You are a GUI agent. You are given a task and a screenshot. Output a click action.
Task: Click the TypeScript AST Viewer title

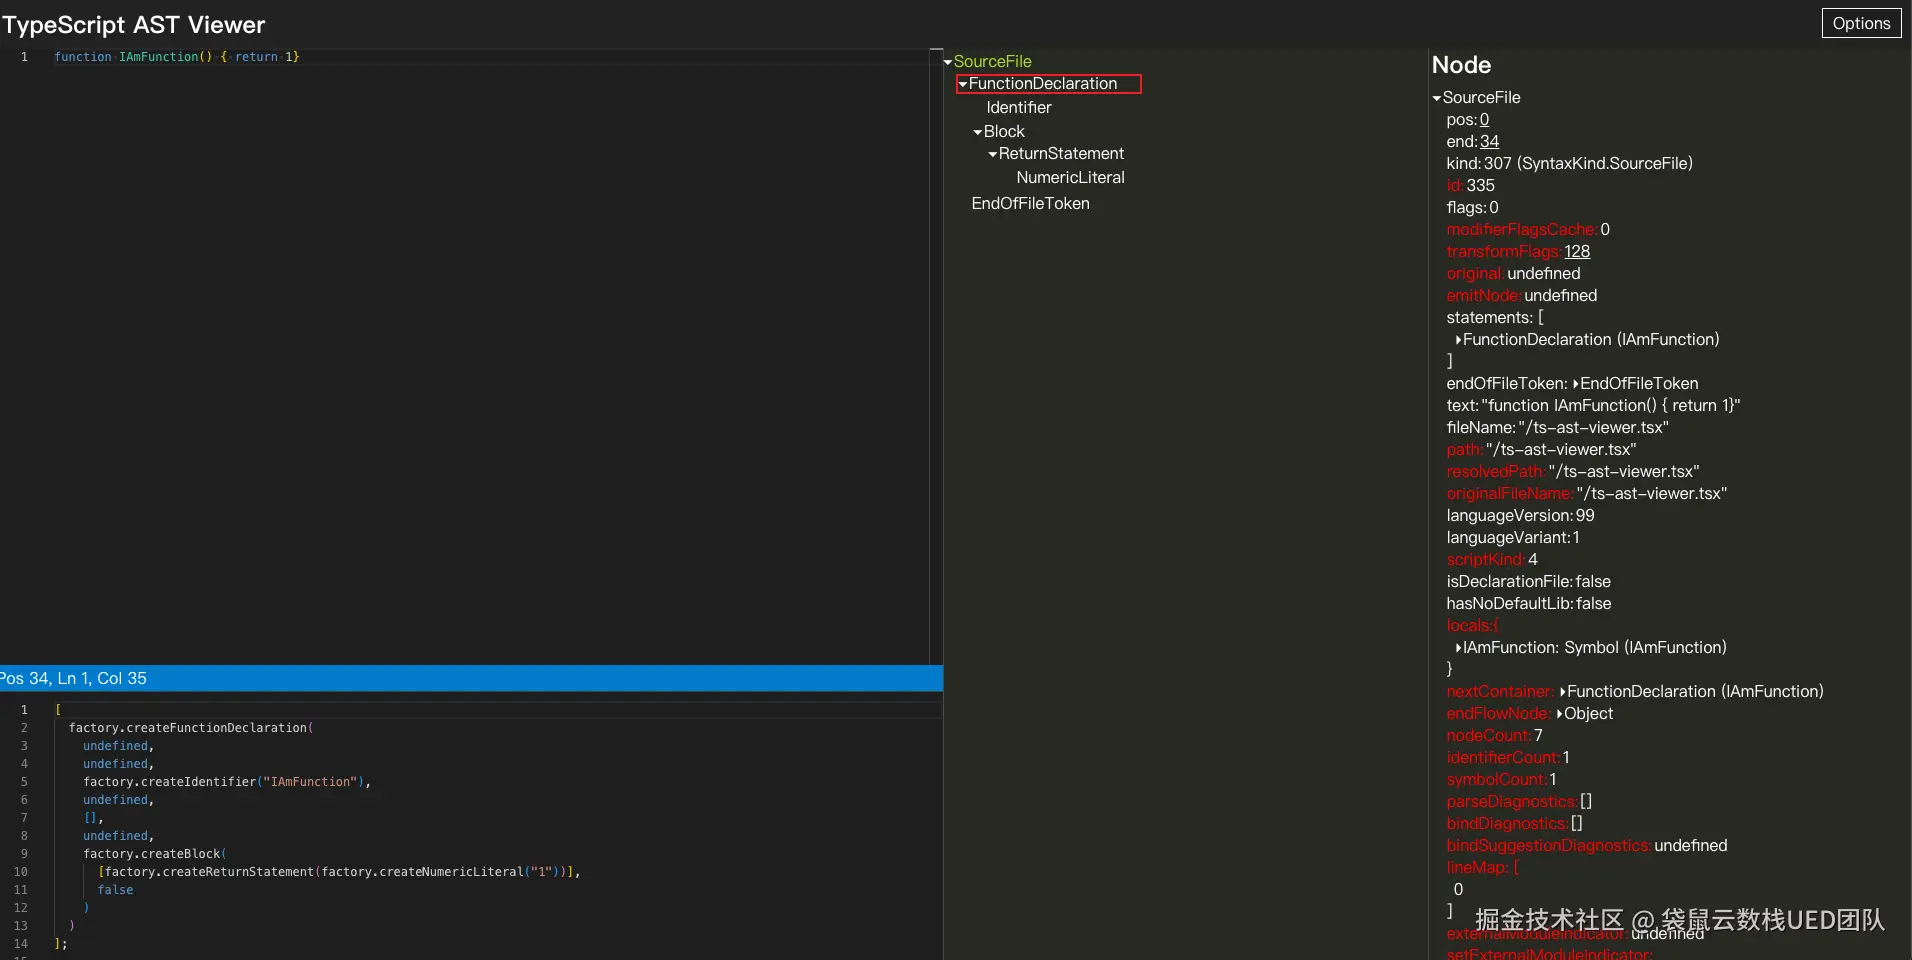[134, 25]
